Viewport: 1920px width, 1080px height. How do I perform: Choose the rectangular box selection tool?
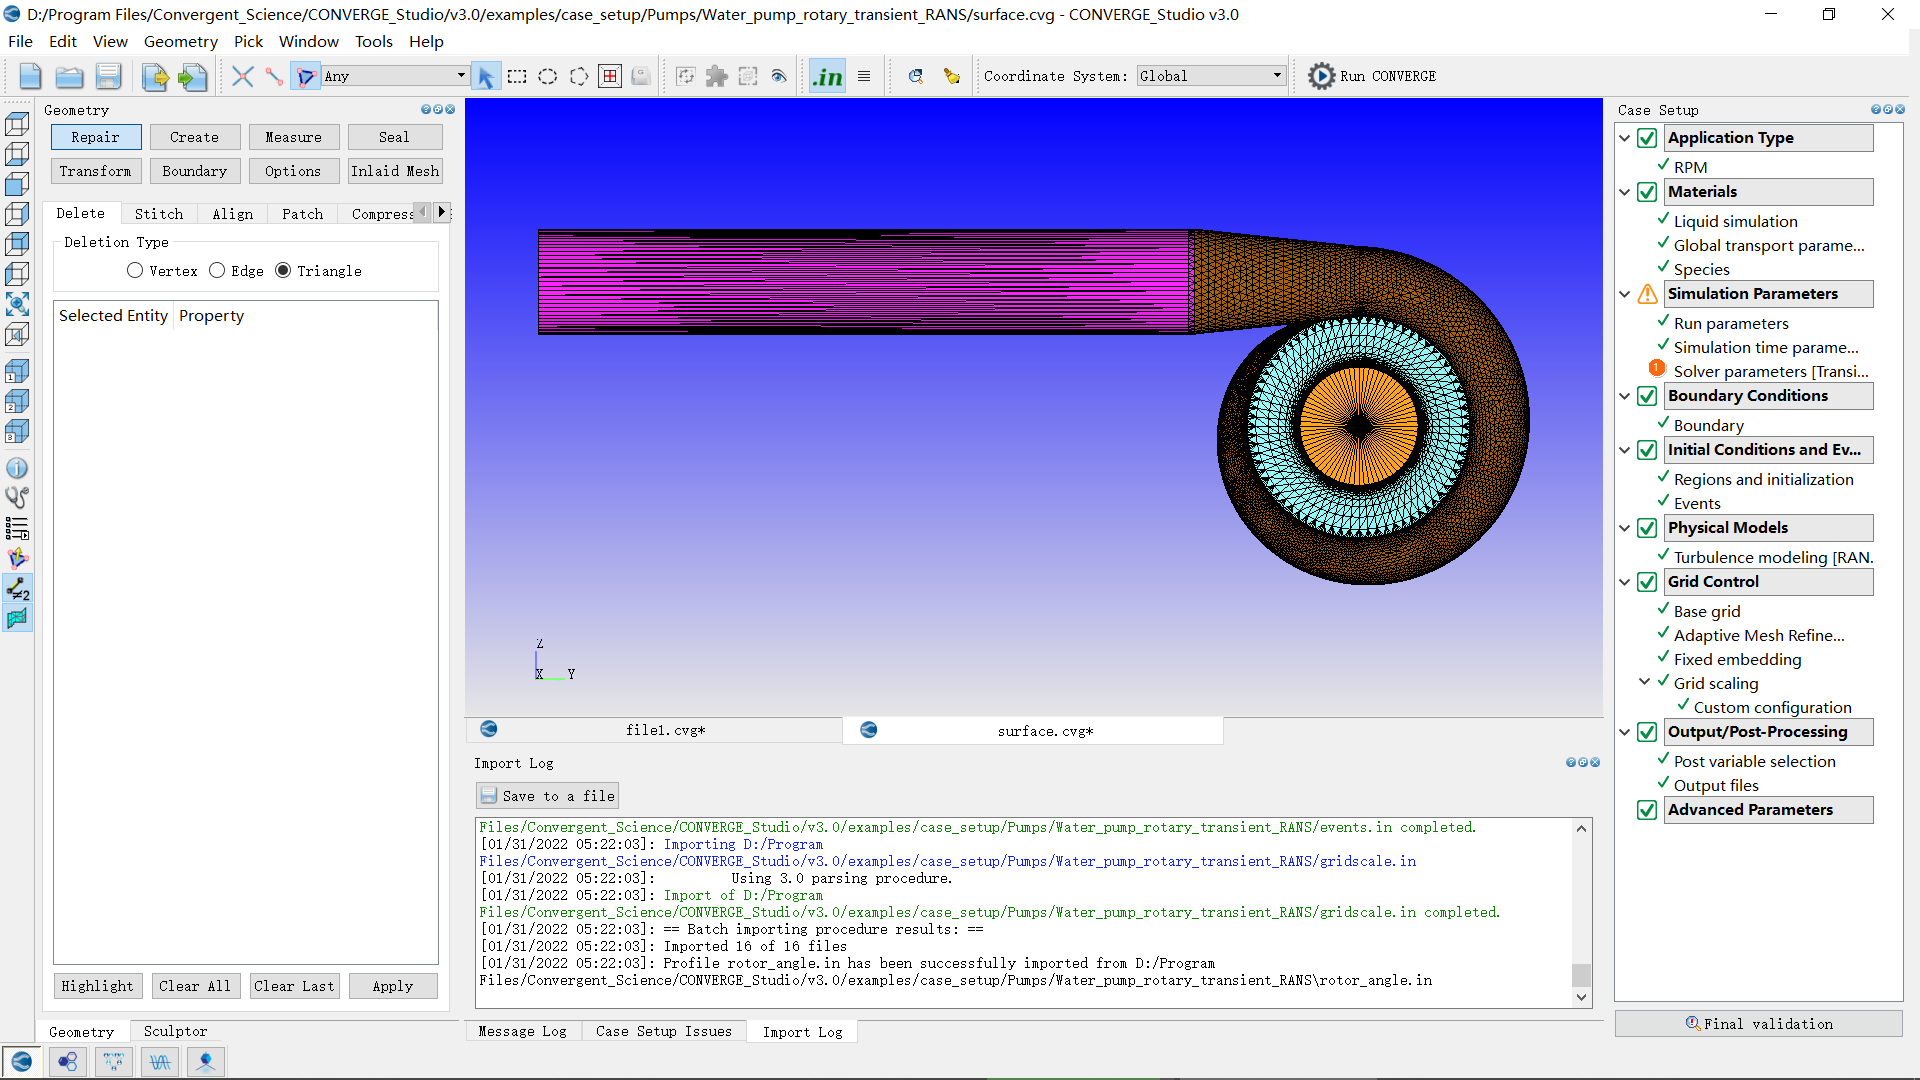tap(517, 76)
